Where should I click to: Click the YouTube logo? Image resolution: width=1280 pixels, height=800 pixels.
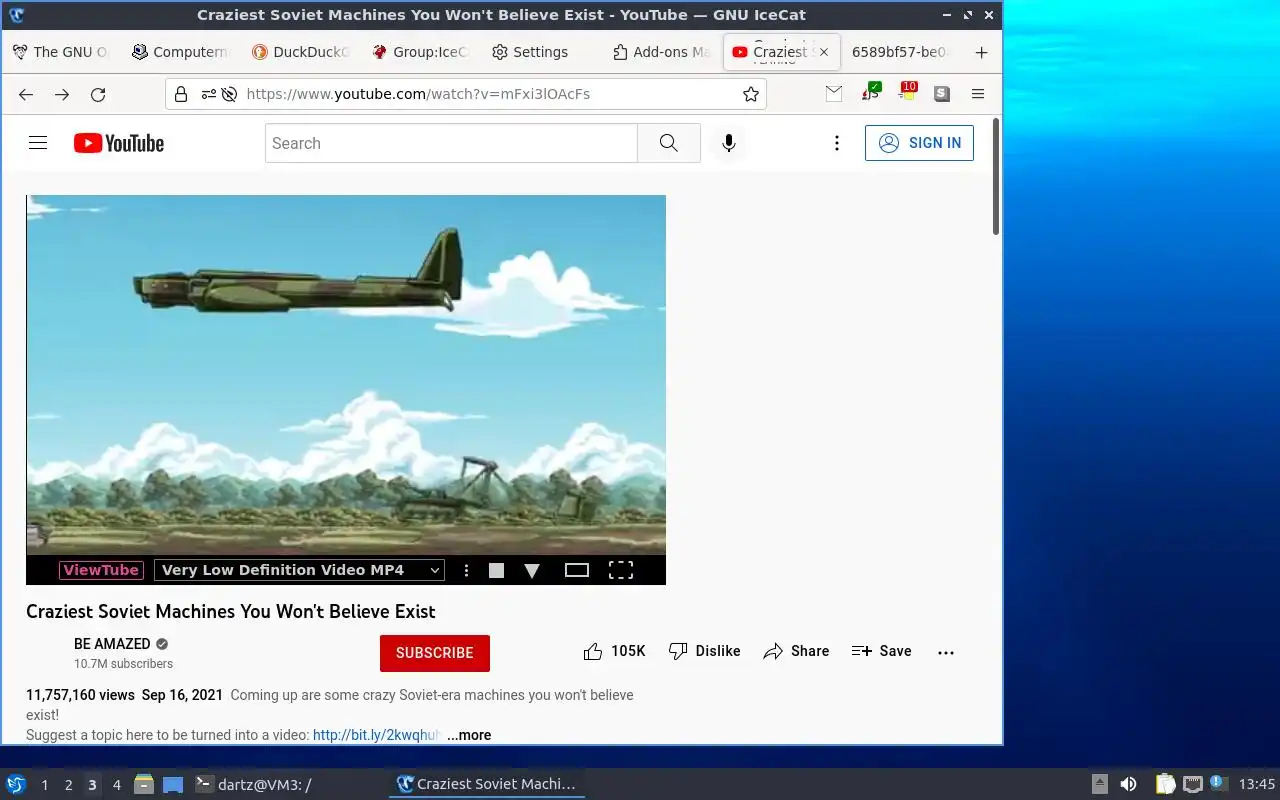click(118, 143)
